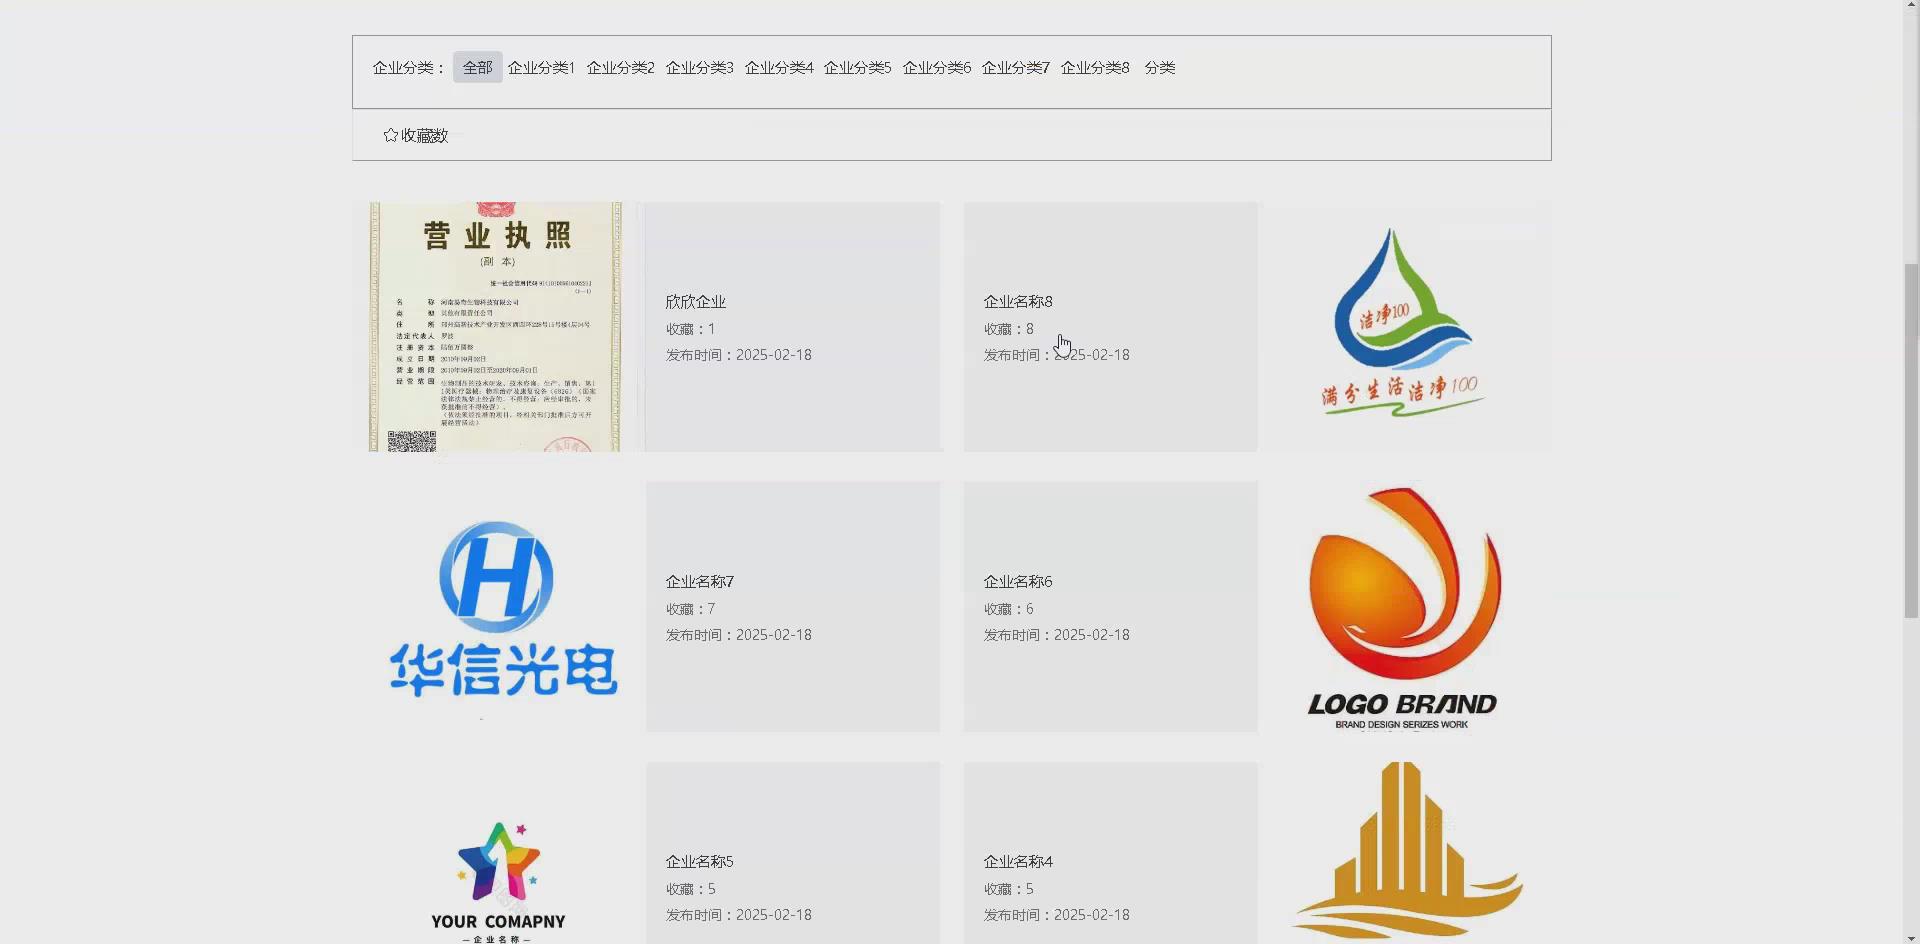The width and height of the screenshot is (1920, 944).
Task: Click 收藏：8 under 企业名称8
Action: point(1008,328)
